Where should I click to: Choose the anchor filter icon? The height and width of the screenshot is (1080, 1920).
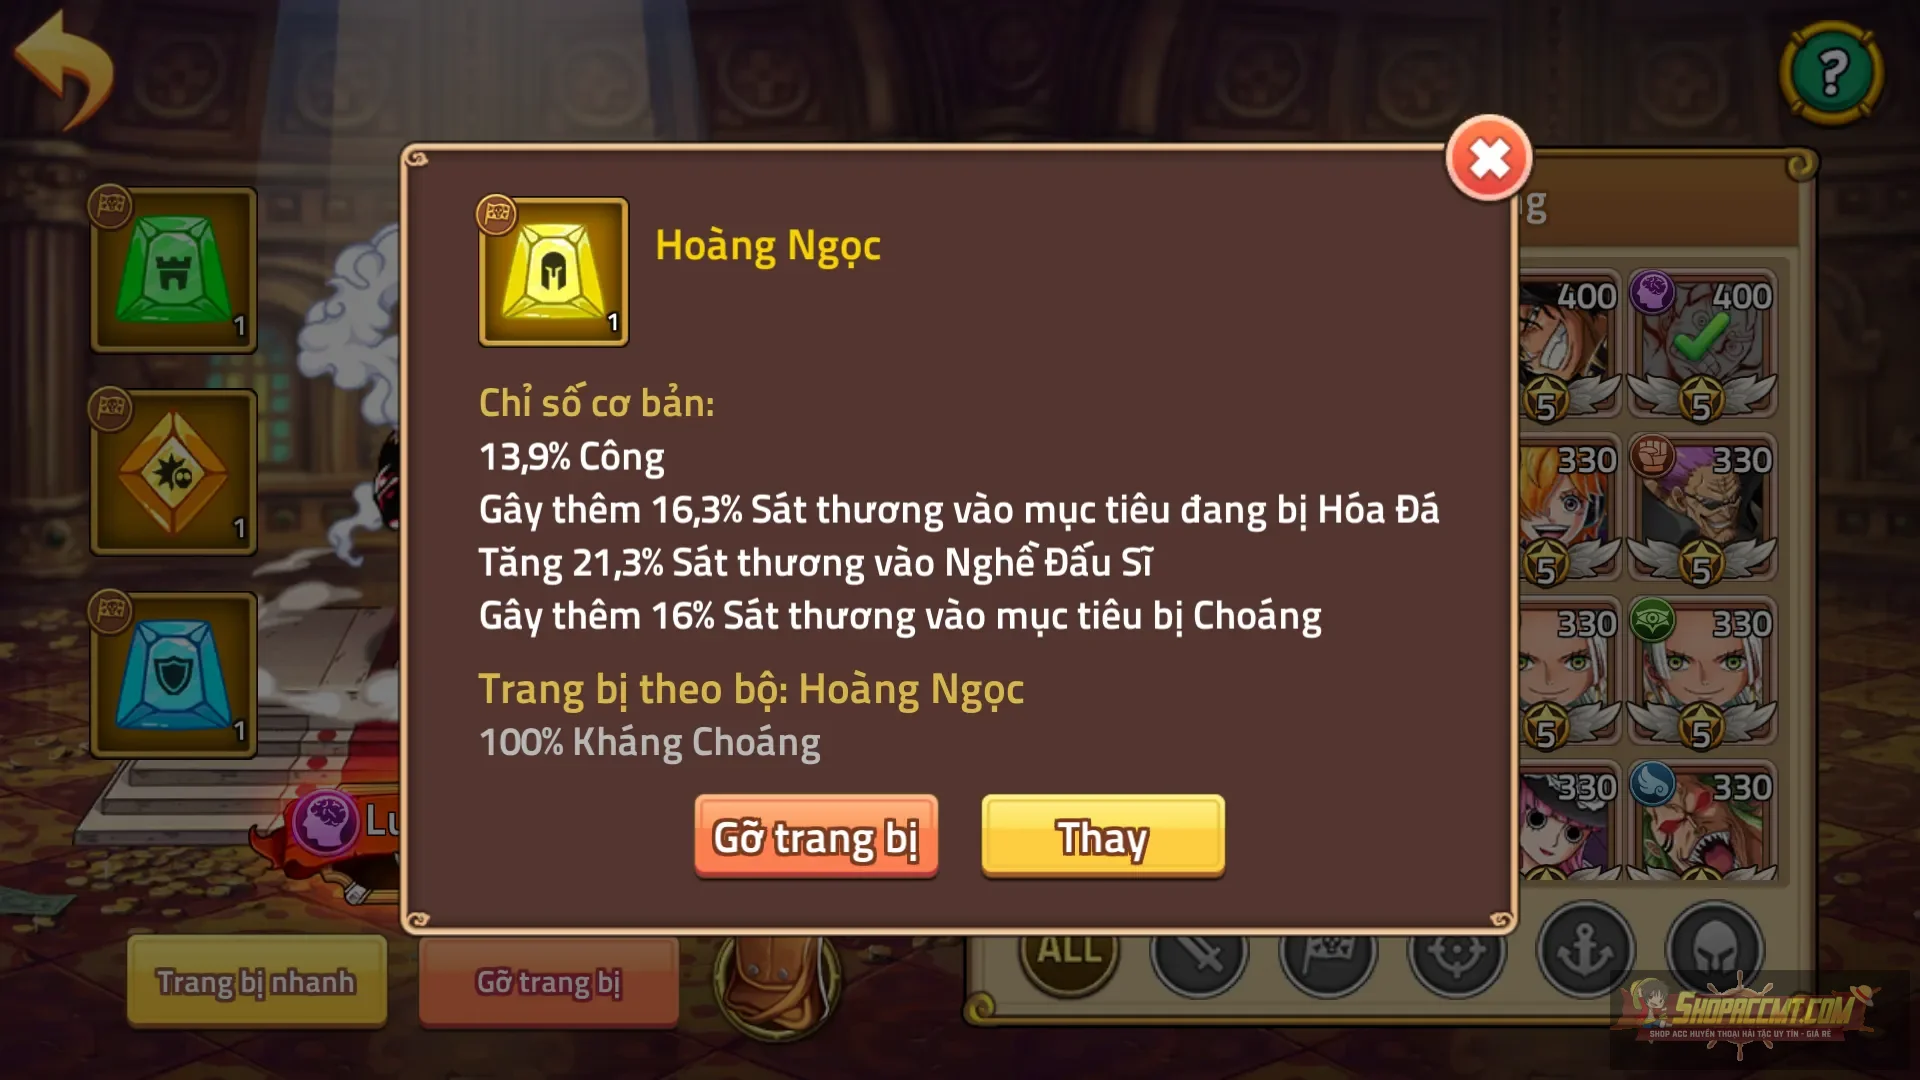coord(1585,950)
